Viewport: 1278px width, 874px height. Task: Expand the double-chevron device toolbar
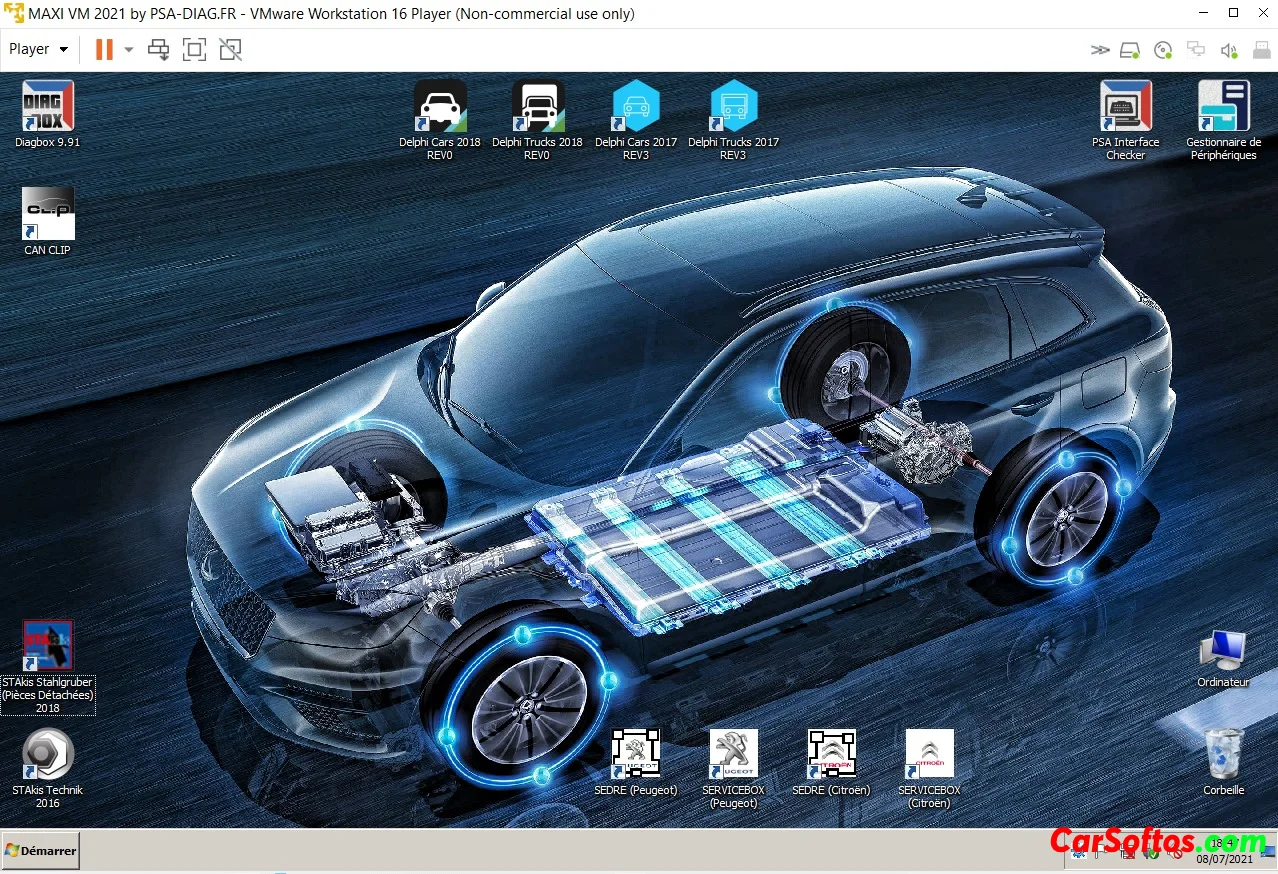[1100, 49]
